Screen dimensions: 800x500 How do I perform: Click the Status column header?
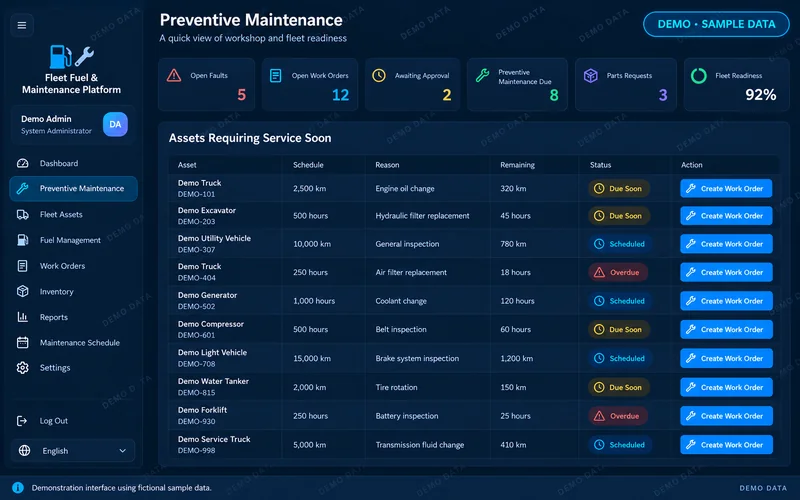[601, 165]
